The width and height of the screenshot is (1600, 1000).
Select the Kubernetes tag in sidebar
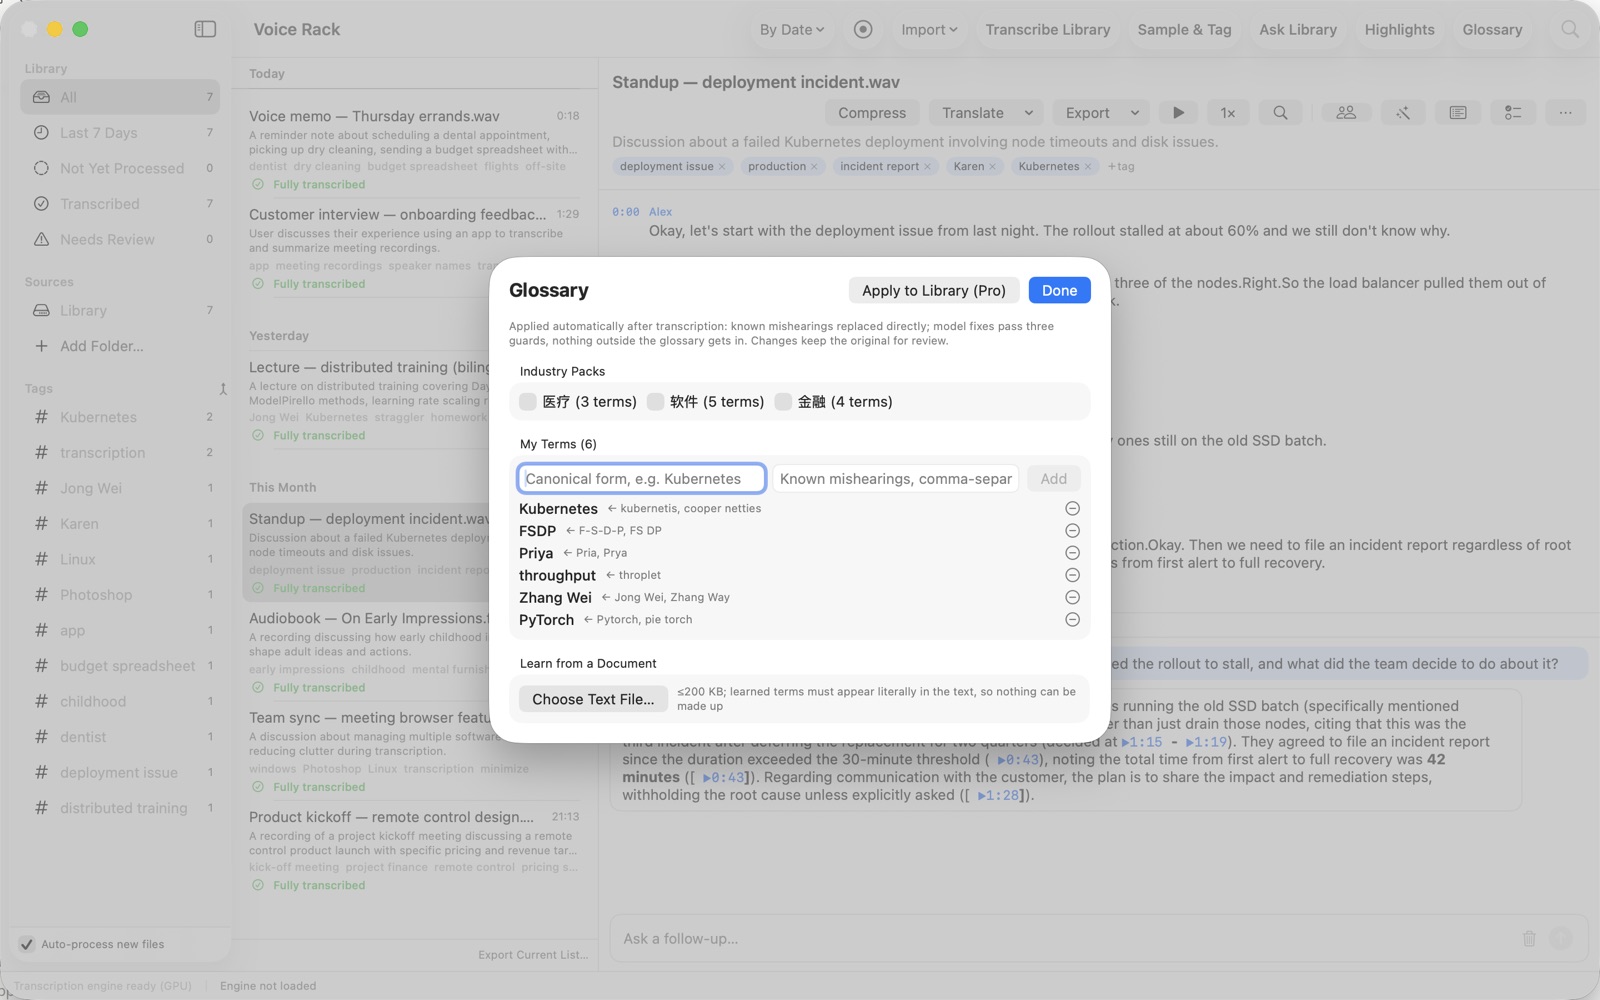(120, 417)
